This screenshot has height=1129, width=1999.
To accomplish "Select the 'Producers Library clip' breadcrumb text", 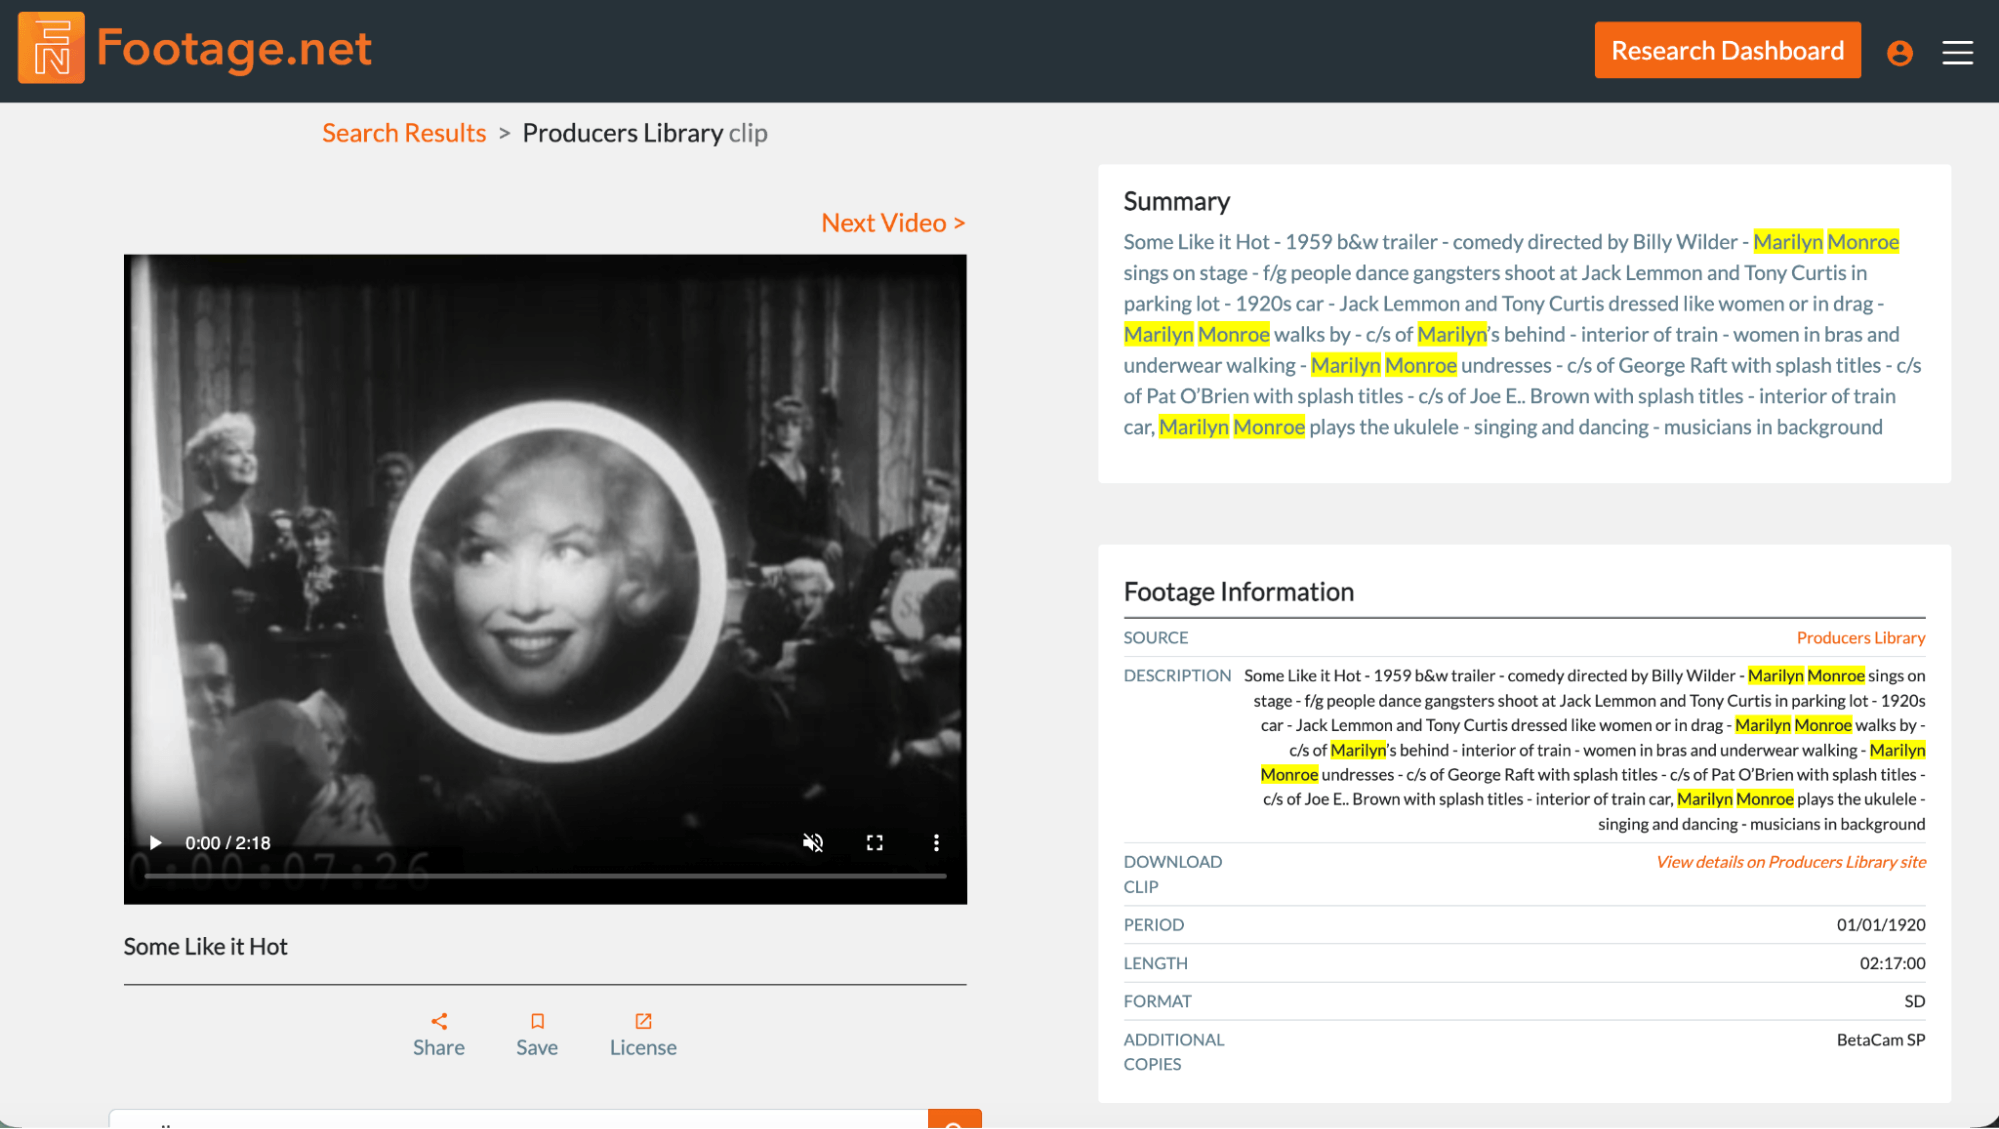I will click(x=645, y=133).
